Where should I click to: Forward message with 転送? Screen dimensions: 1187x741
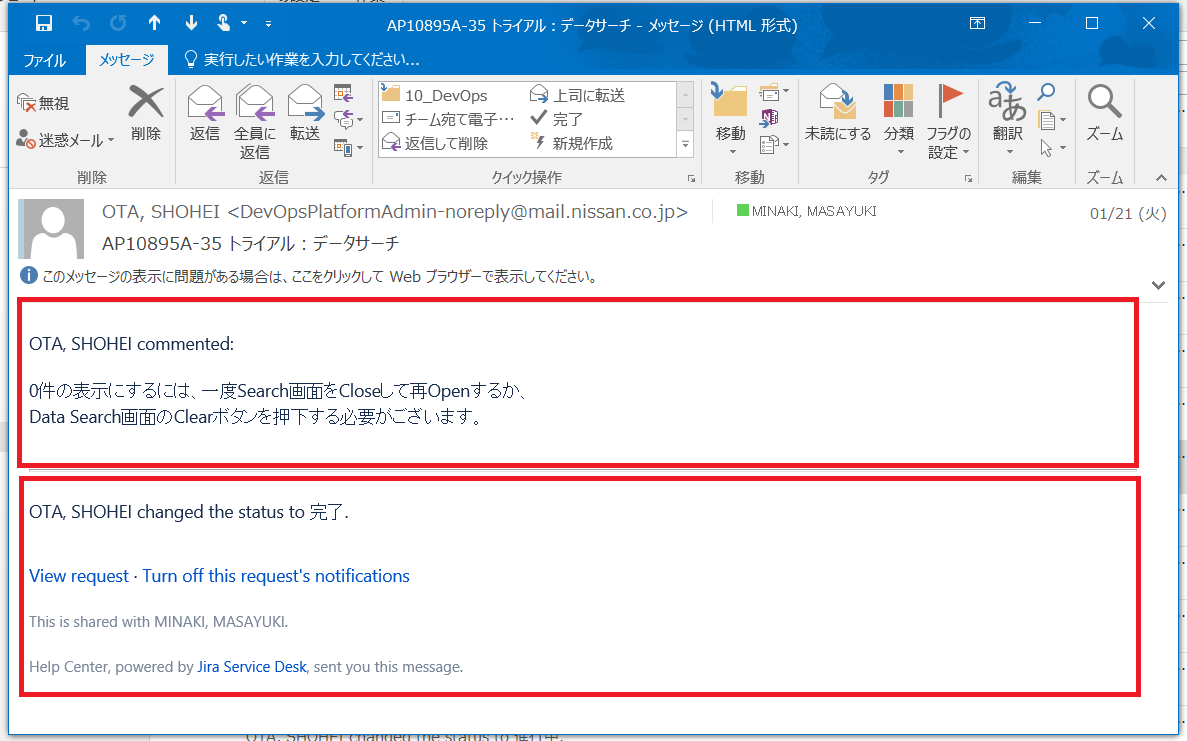click(x=305, y=114)
